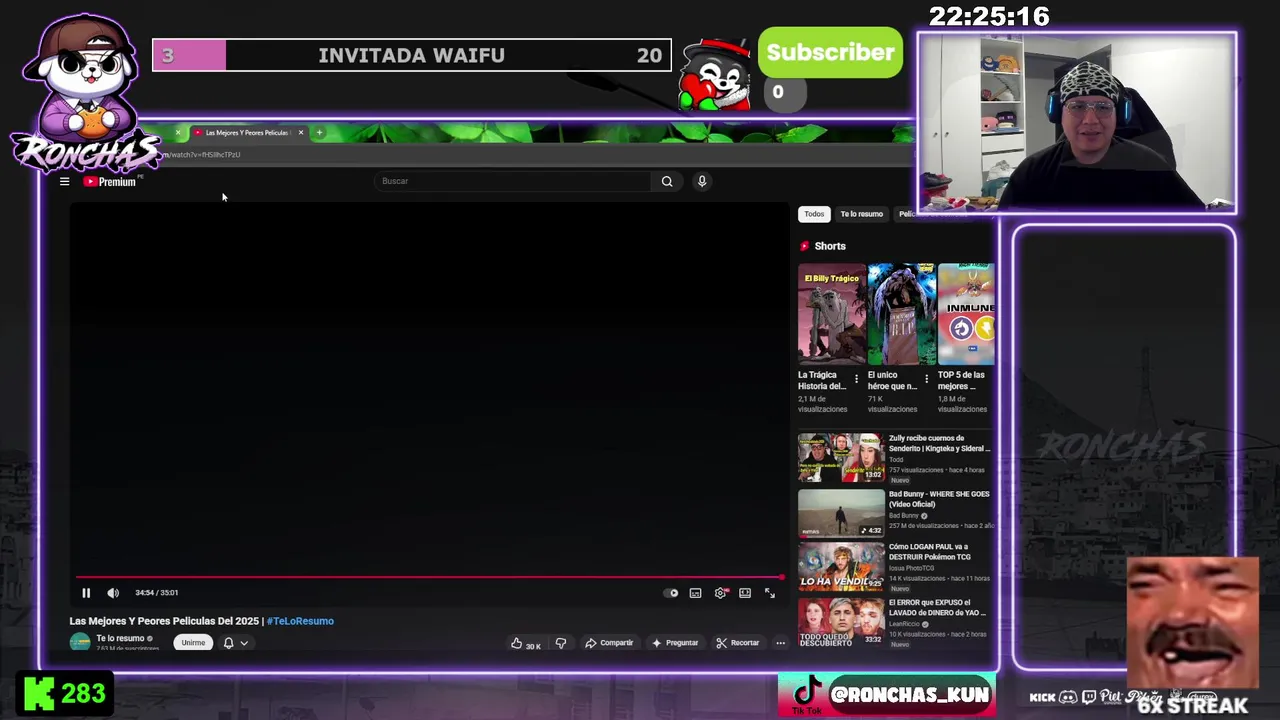Image resolution: width=1280 pixels, height=720 pixels.
Task: Open the El Billy Trágico short thumbnail
Action: [831, 314]
